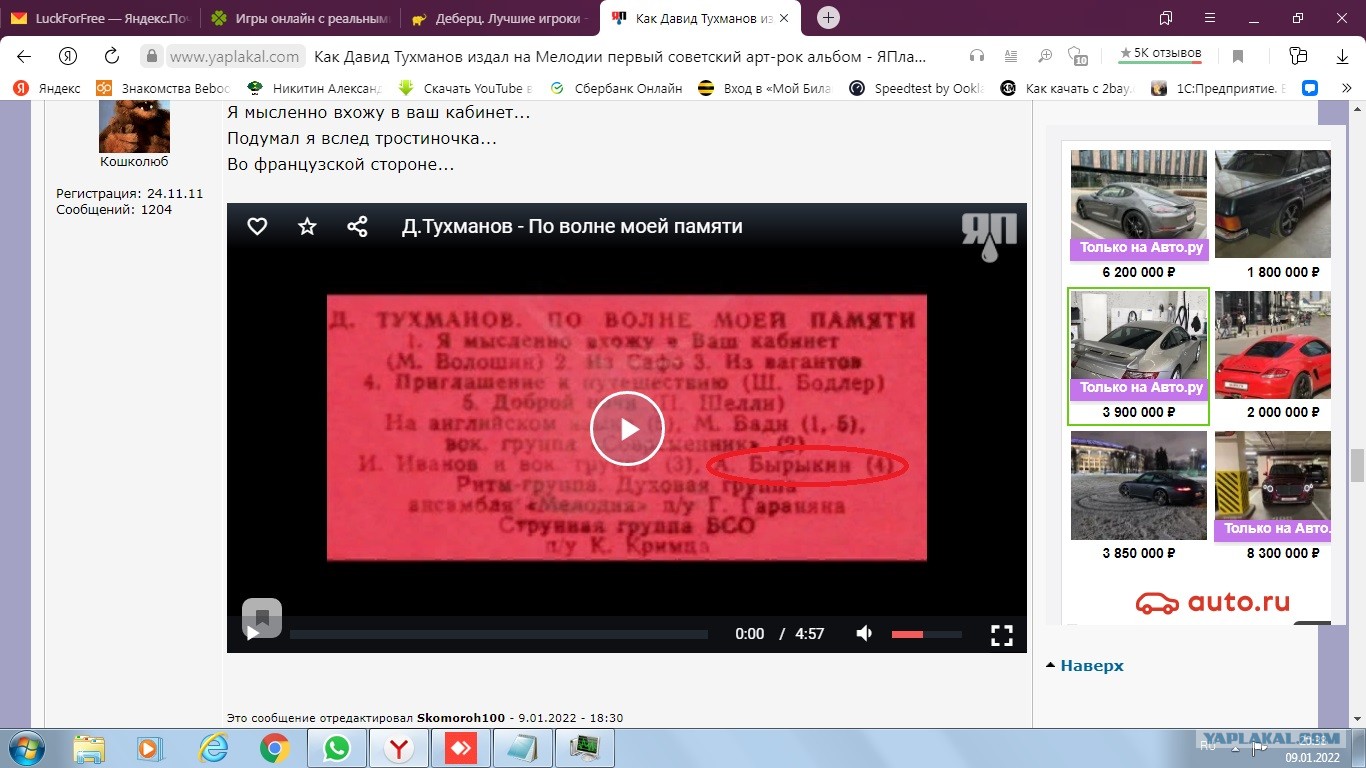Switch to the Деберц. Лучшие игроки tab

tap(500, 18)
